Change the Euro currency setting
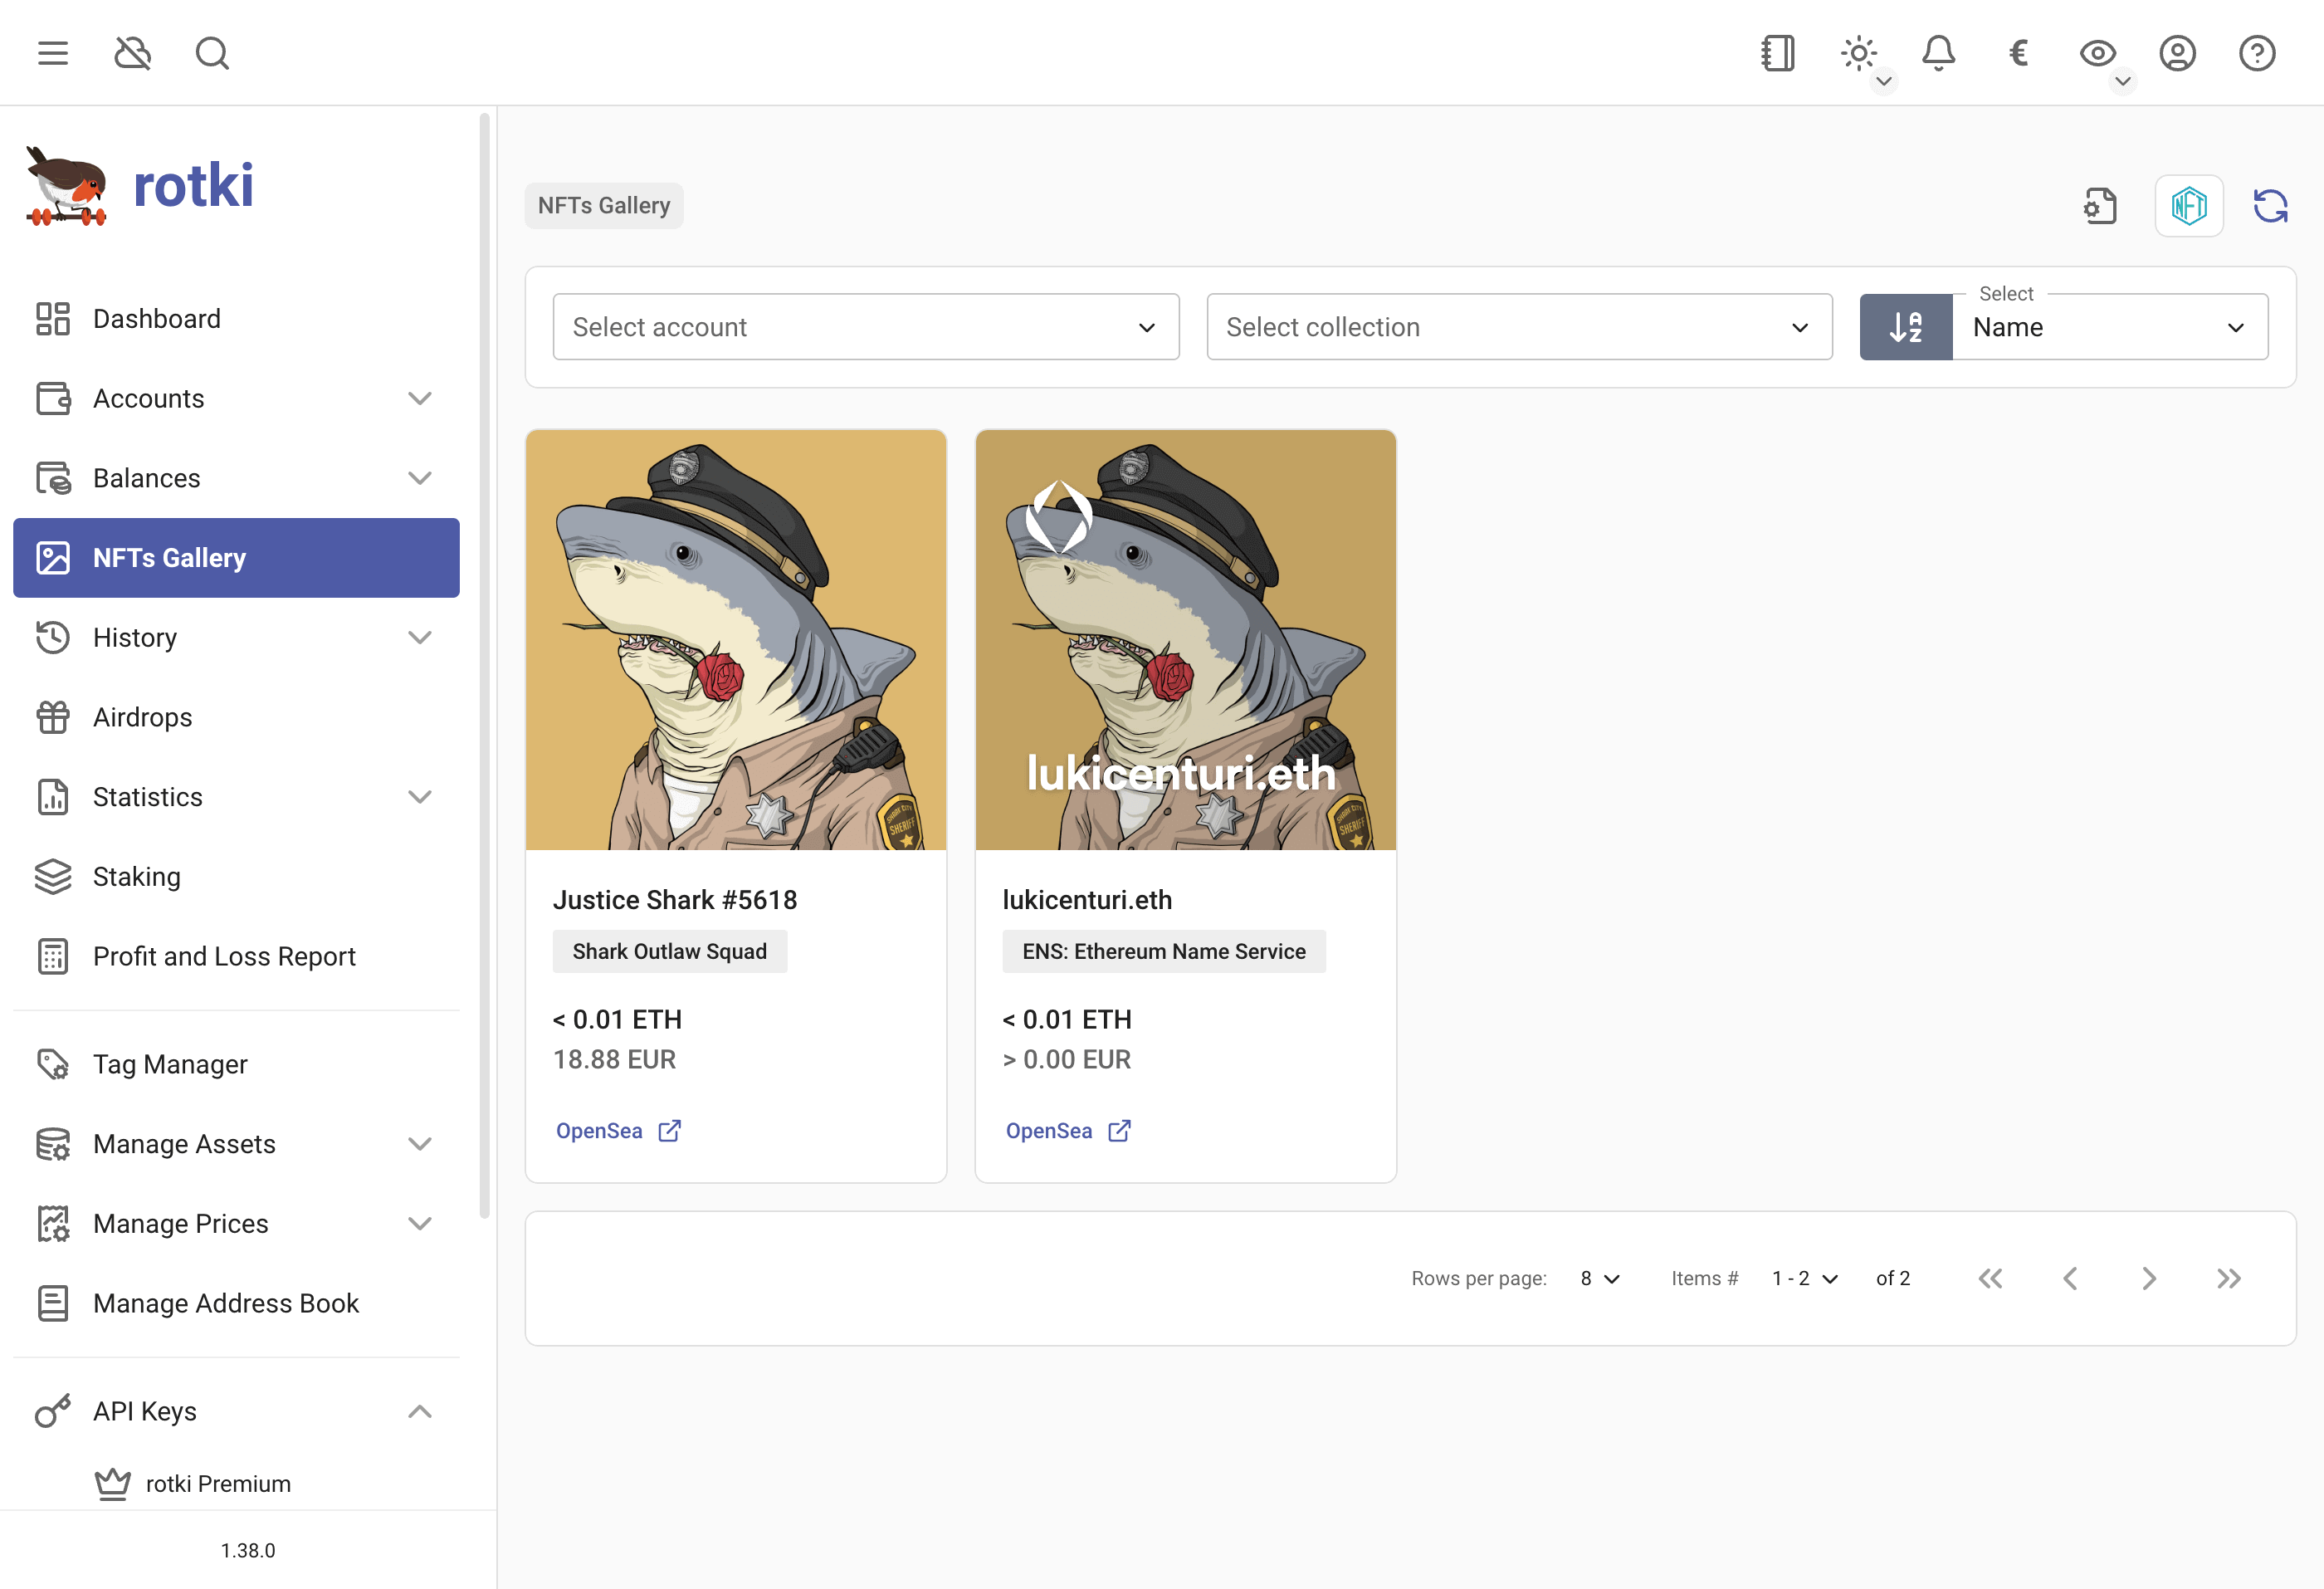Screen dimensions: 2324x1589 [2018, 53]
